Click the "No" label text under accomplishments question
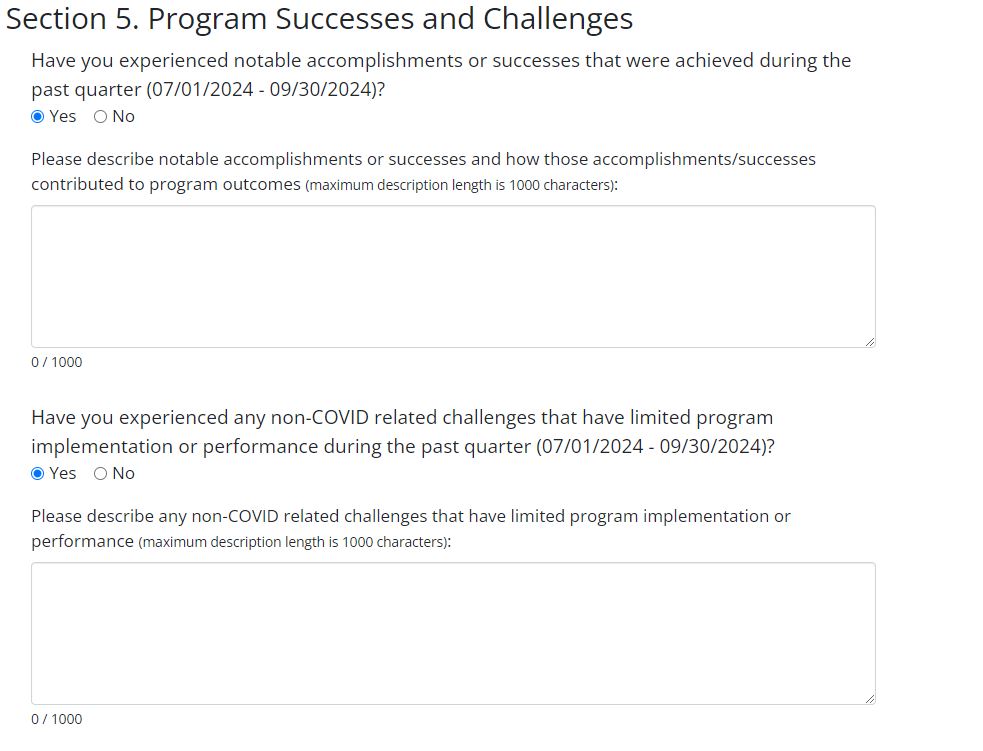The width and height of the screenshot is (983, 751). tap(124, 117)
